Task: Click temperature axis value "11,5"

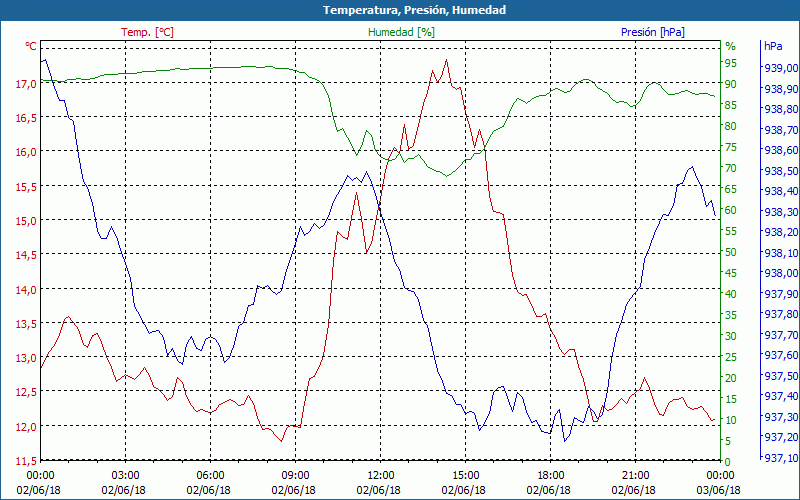Action: tap(26, 462)
